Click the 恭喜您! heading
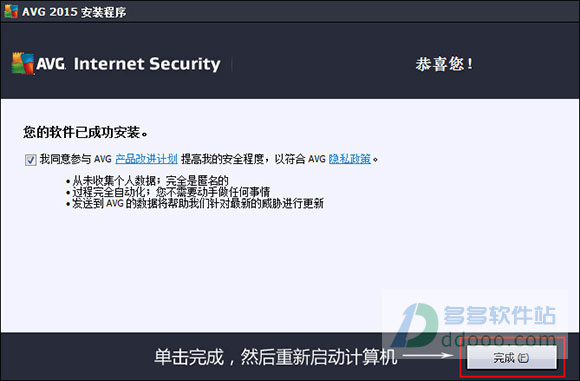The width and height of the screenshot is (580, 381). coord(444,64)
